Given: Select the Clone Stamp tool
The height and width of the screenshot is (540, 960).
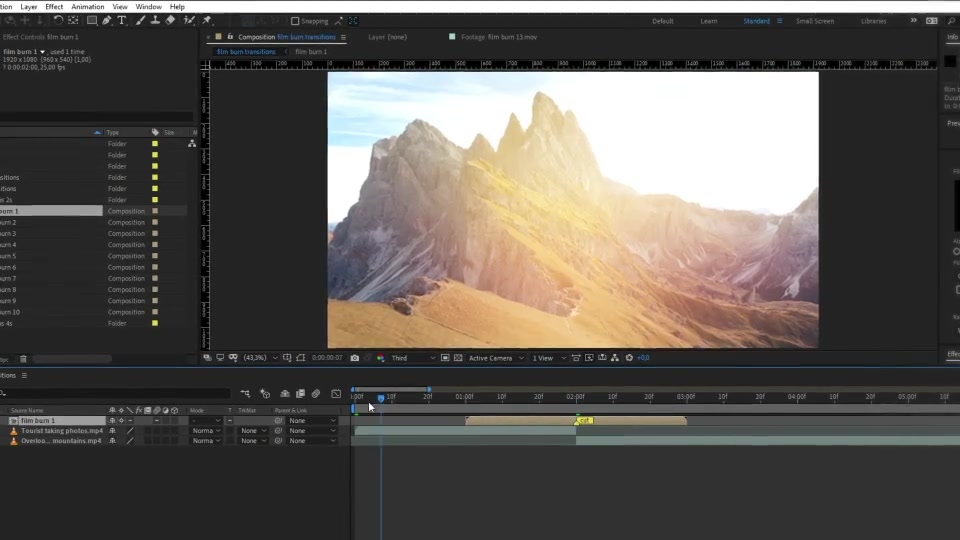Looking at the screenshot, I should coord(155,20).
